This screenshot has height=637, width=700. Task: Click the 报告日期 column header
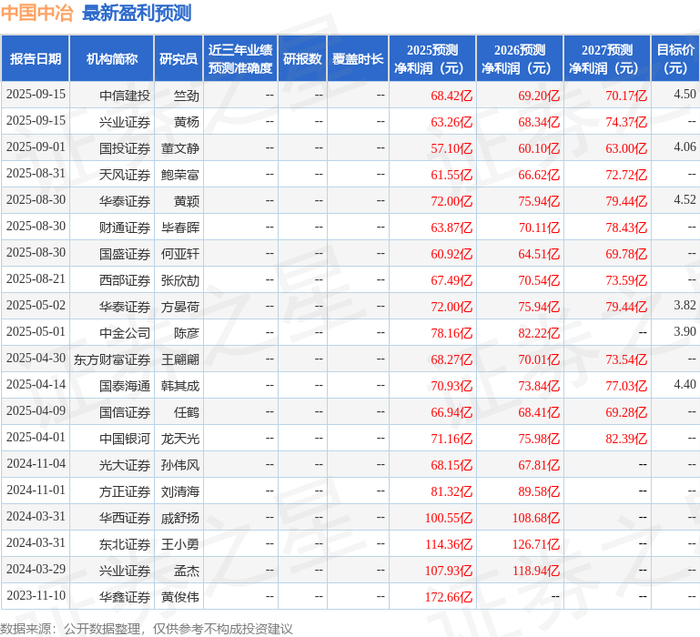coord(35,59)
